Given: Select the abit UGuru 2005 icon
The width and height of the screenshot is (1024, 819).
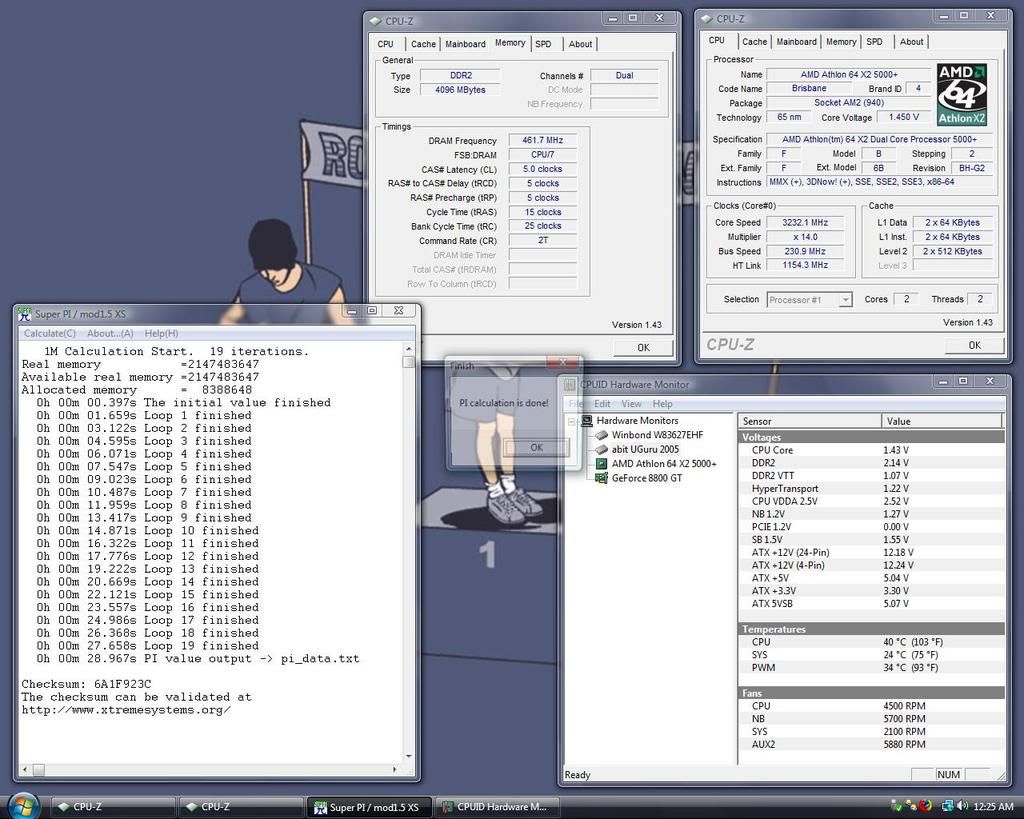Looking at the screenshot, I should (601, 450).
